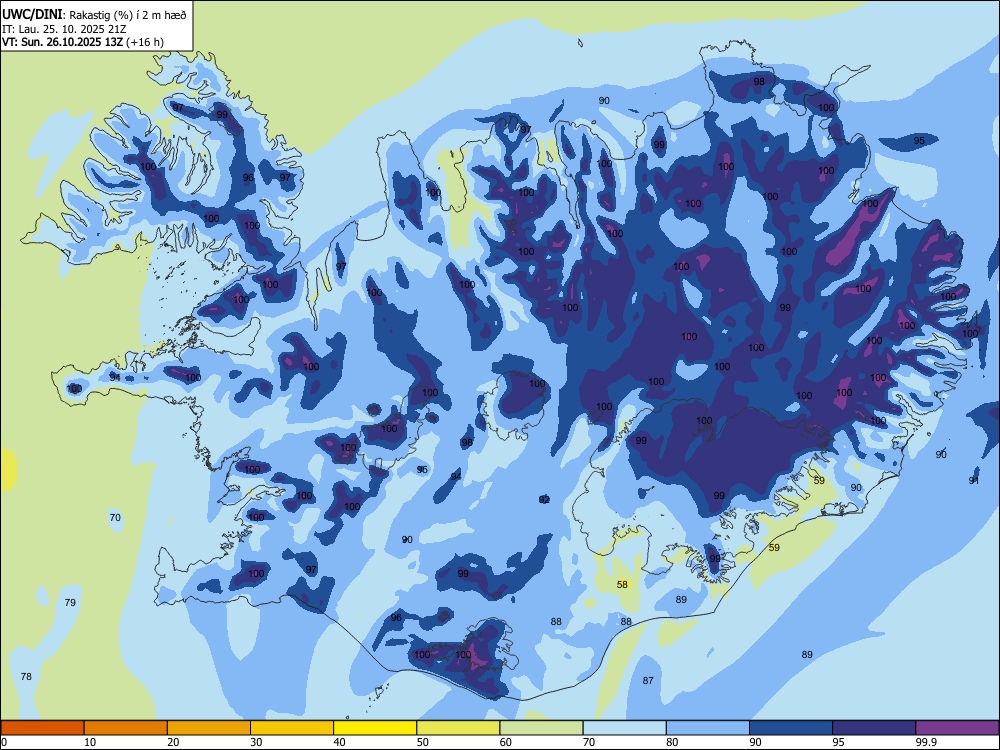Screen dimensions: 1000x750
Task: Select the medium blue 80–90 legend swatch
Action: pos(708,728)
